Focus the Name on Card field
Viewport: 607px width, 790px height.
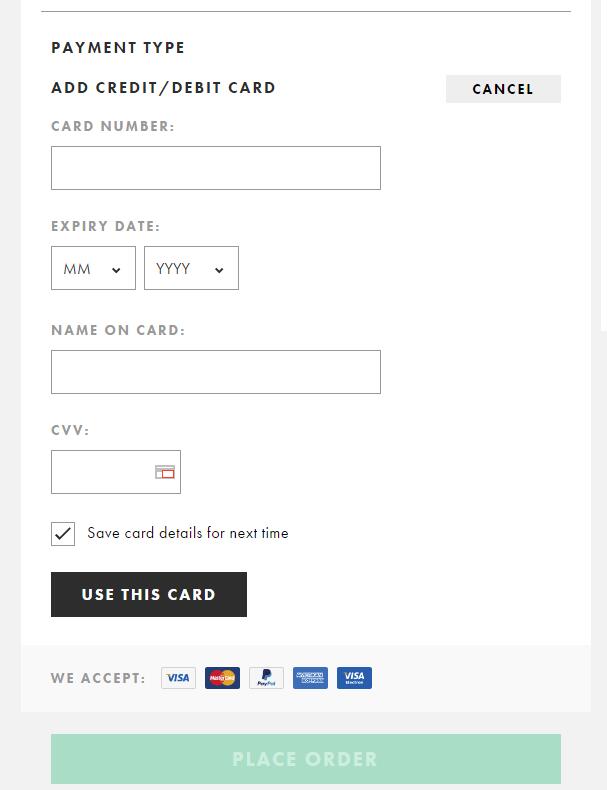(216, 372)
